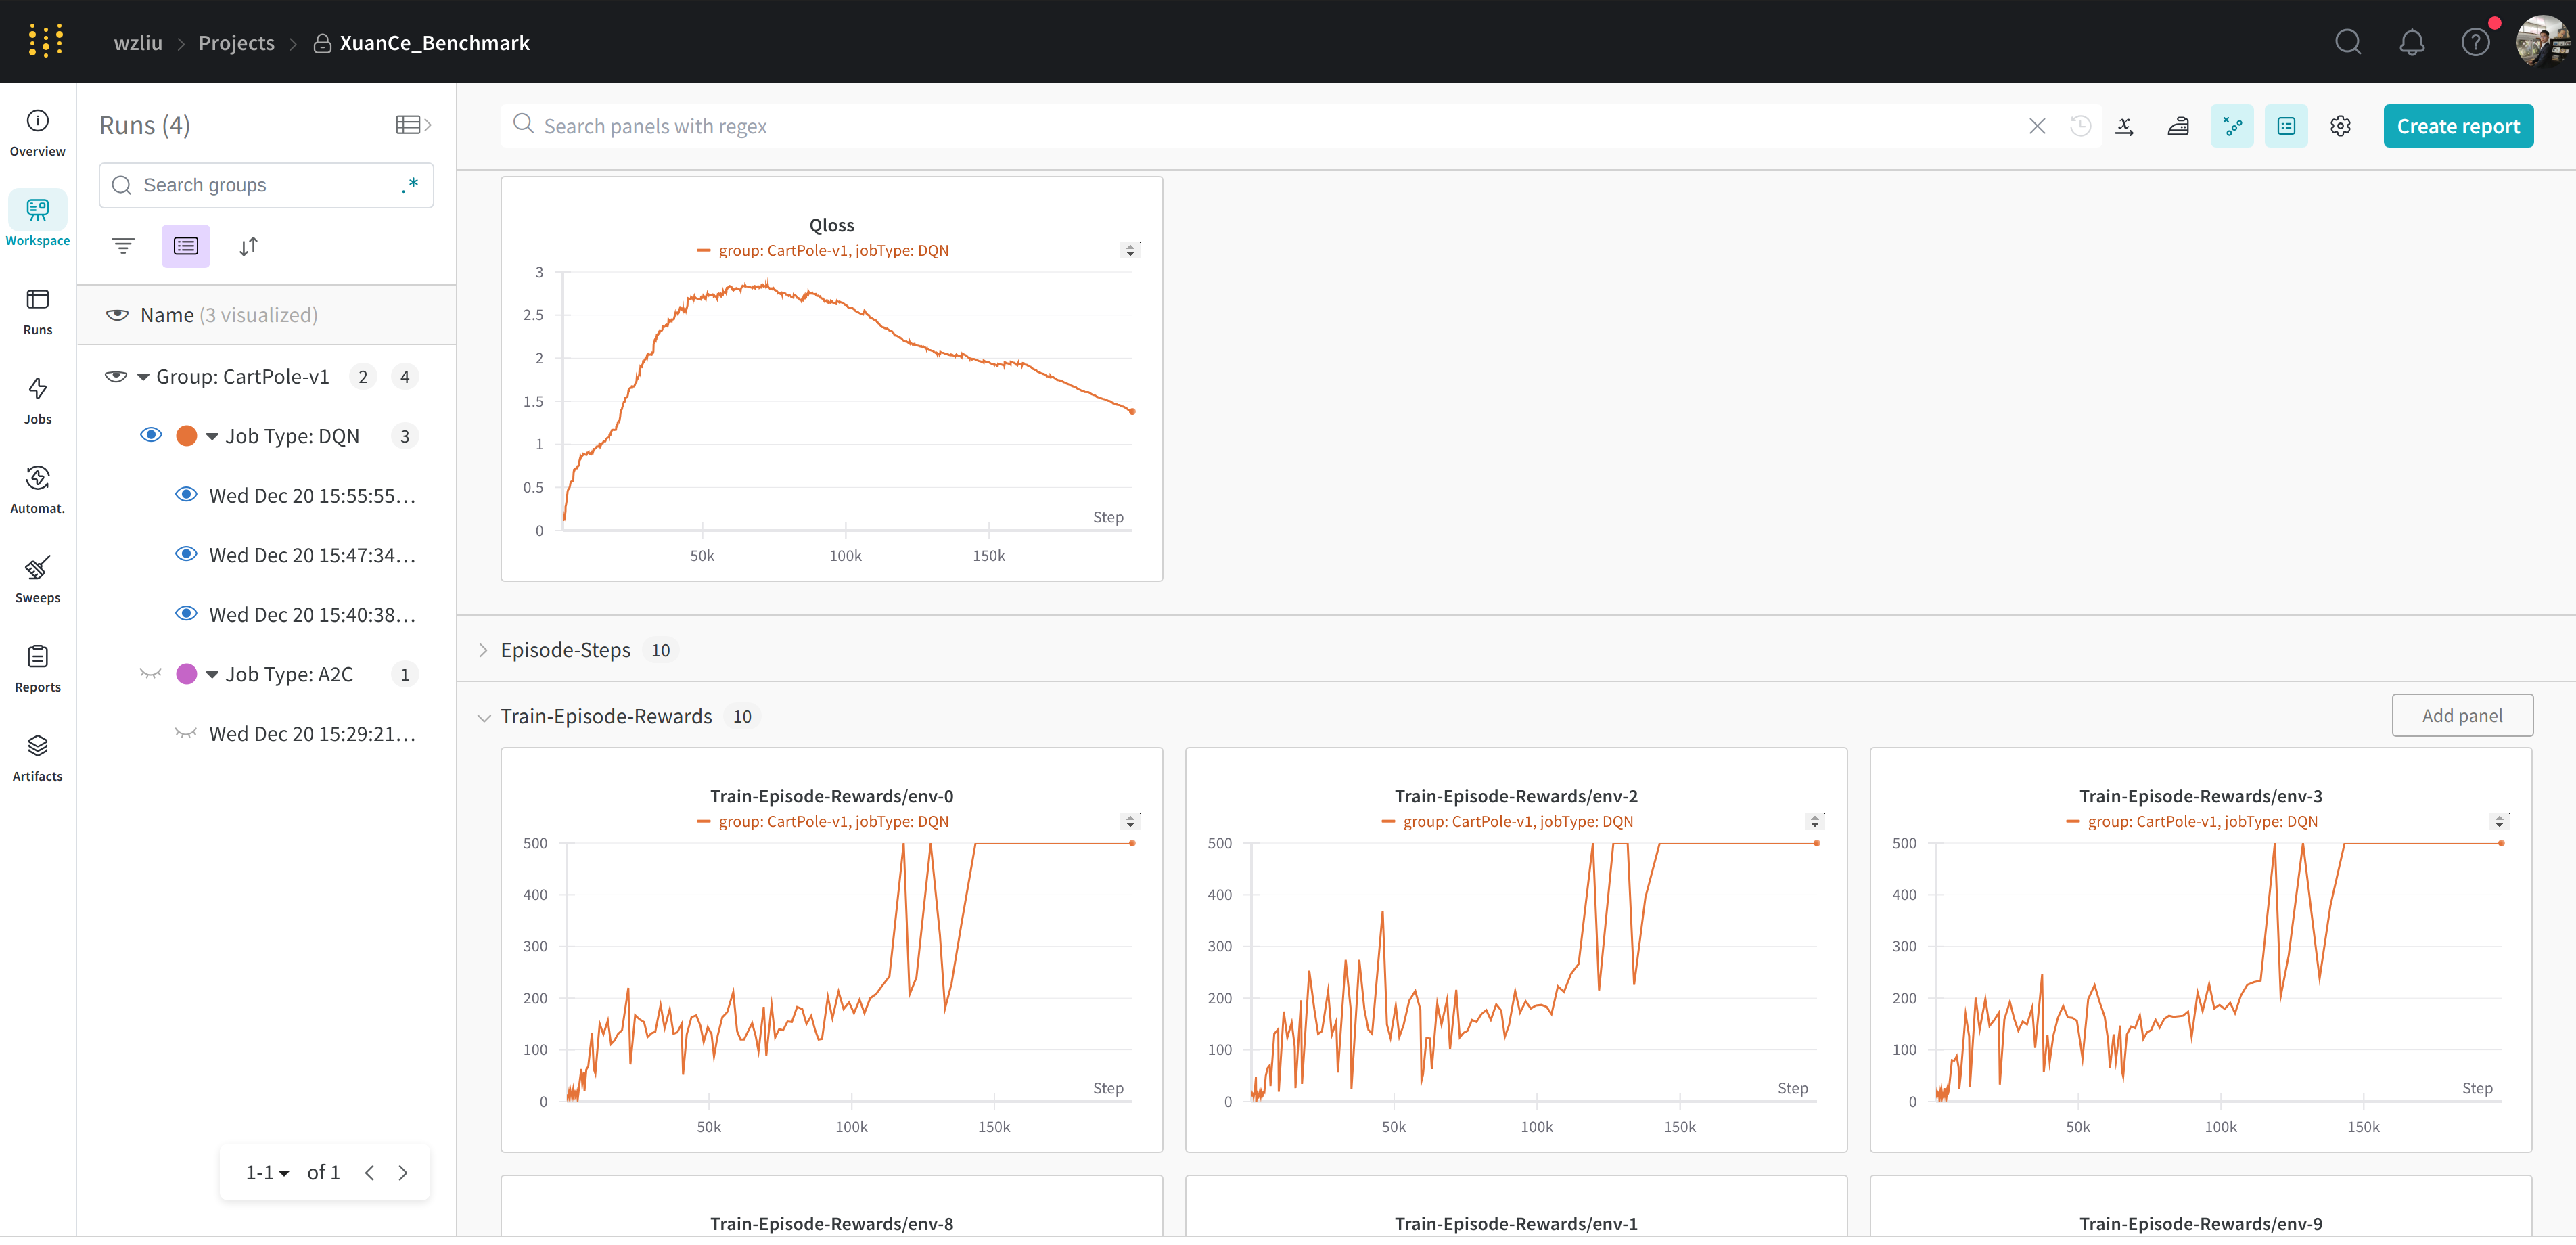Open the Sweeps sidebar page

[x=38, y=579]
